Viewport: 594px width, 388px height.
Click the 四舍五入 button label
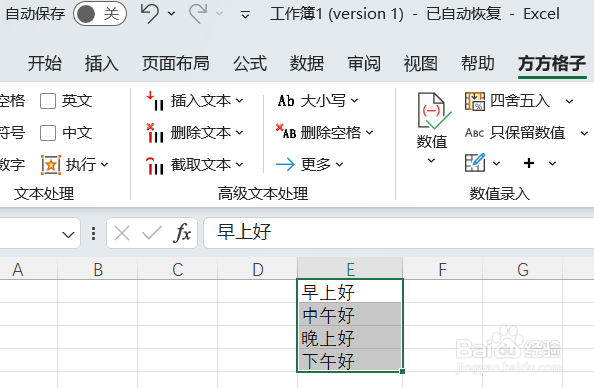pyautogui.click(x=520, y=101)
